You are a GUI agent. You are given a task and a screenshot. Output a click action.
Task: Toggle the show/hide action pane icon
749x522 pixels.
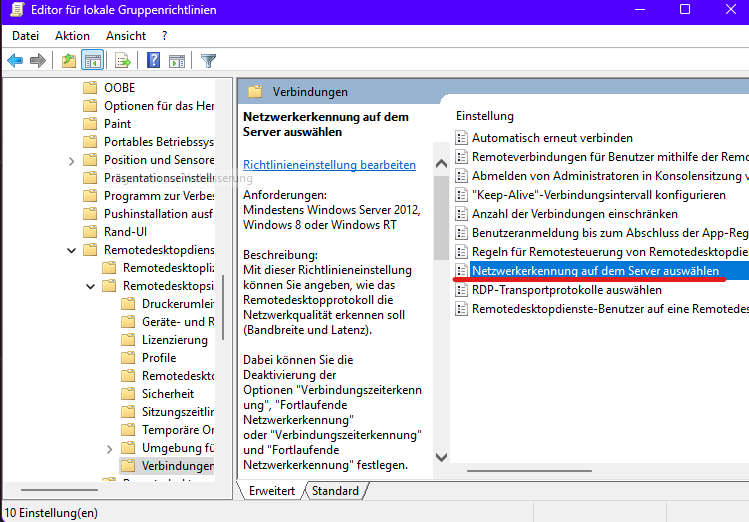coord(177,61)
